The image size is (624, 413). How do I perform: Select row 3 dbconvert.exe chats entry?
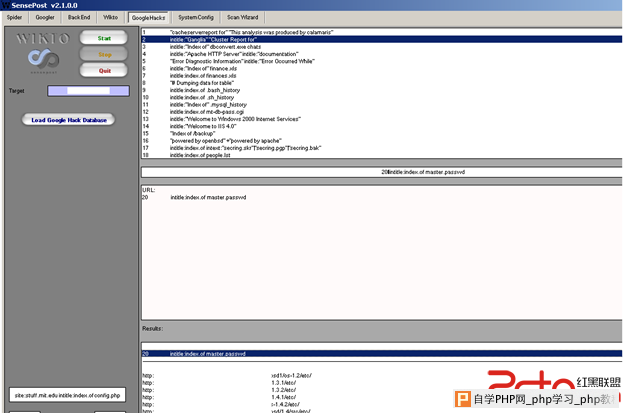click(x=382, y=47)
